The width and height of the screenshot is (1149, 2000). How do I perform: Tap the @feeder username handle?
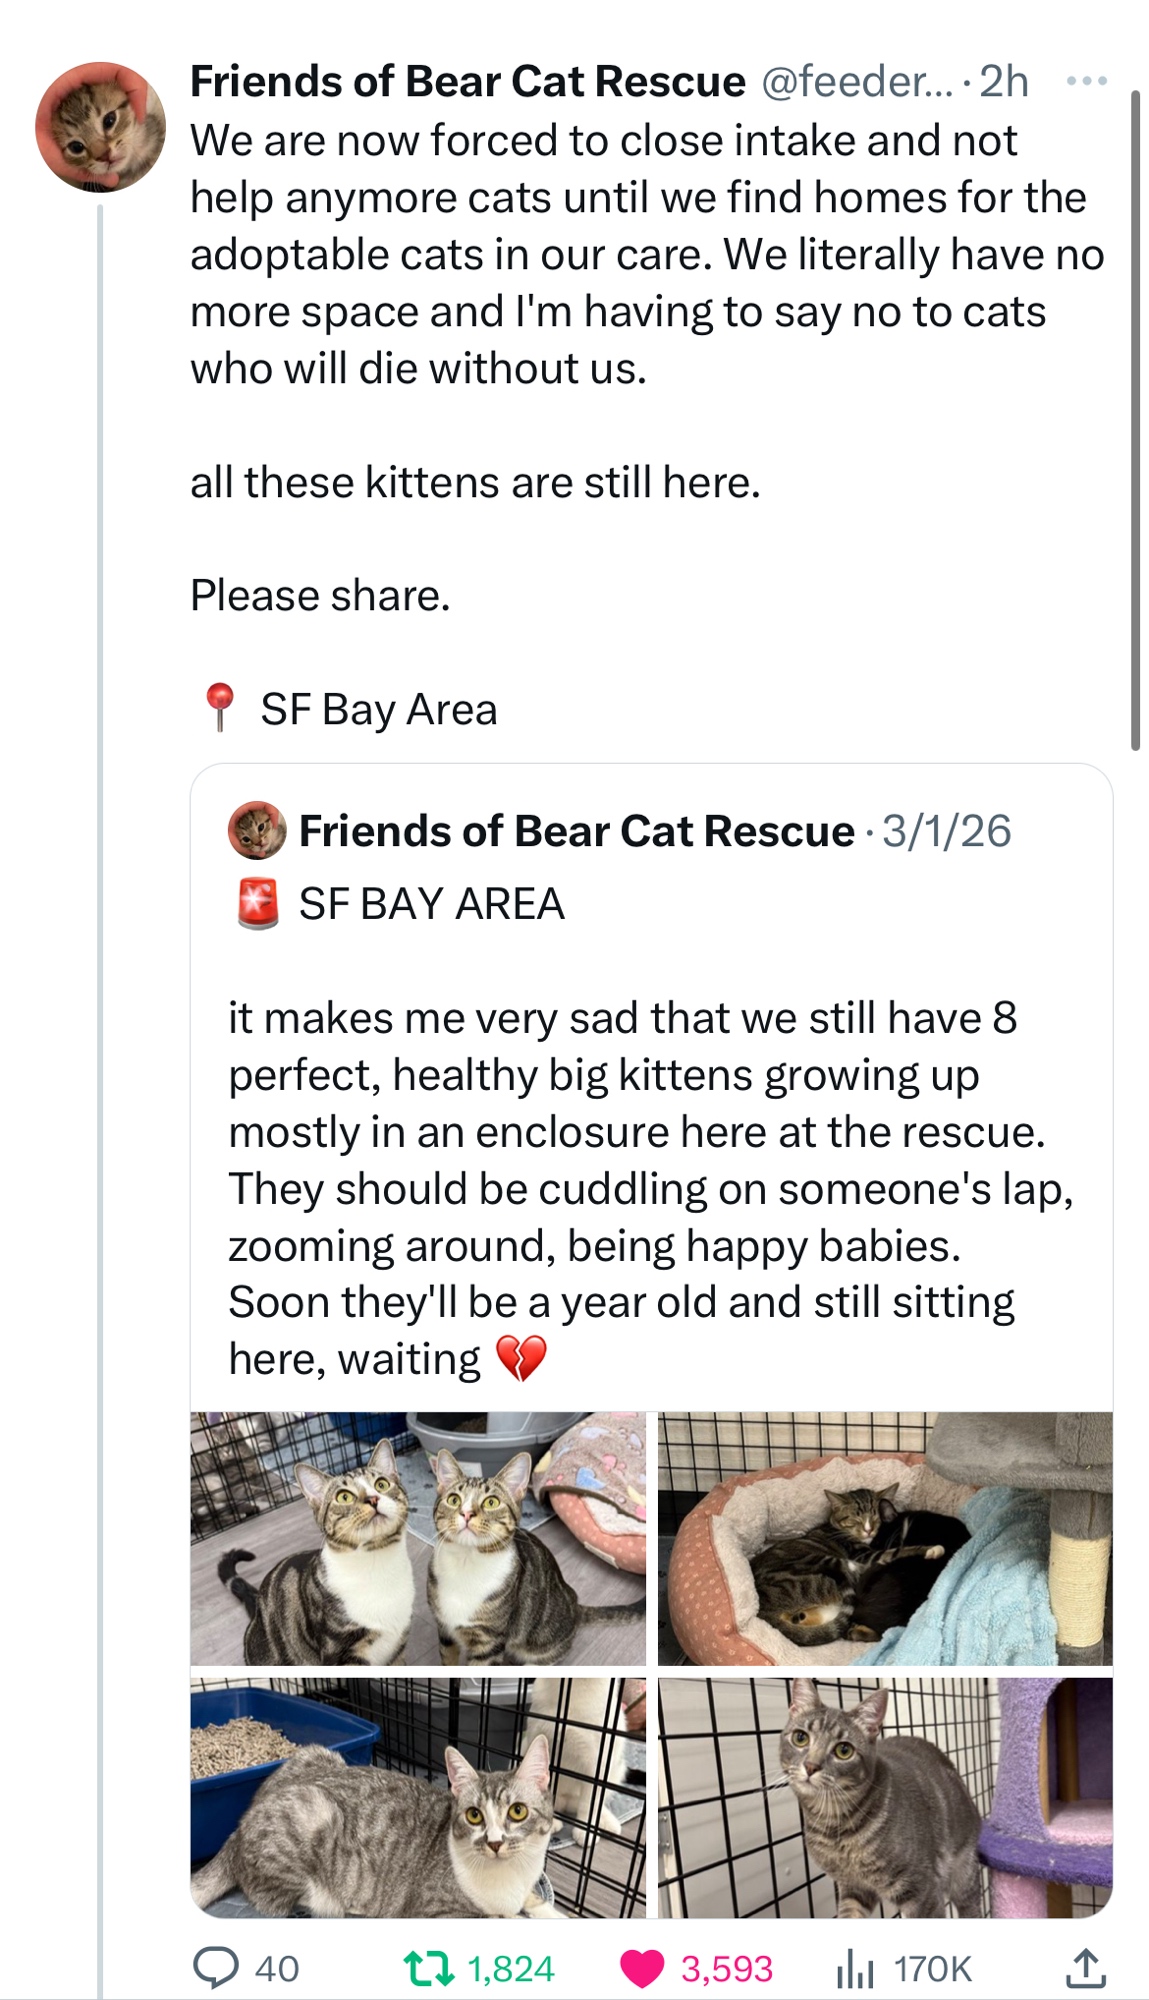[x=846, y=81]
